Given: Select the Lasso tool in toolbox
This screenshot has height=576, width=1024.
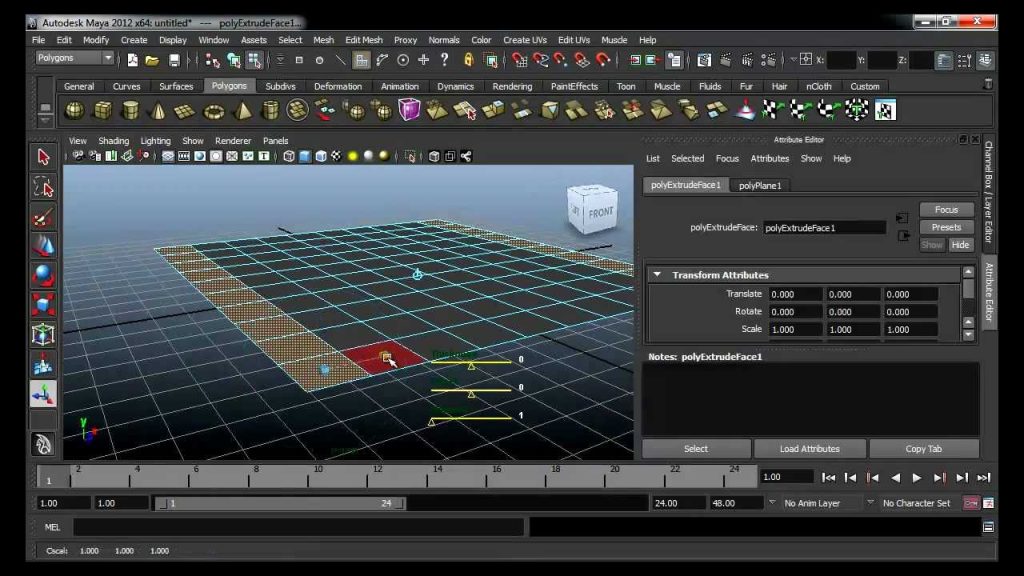Looking at the screenshot, I should point(44,187).
